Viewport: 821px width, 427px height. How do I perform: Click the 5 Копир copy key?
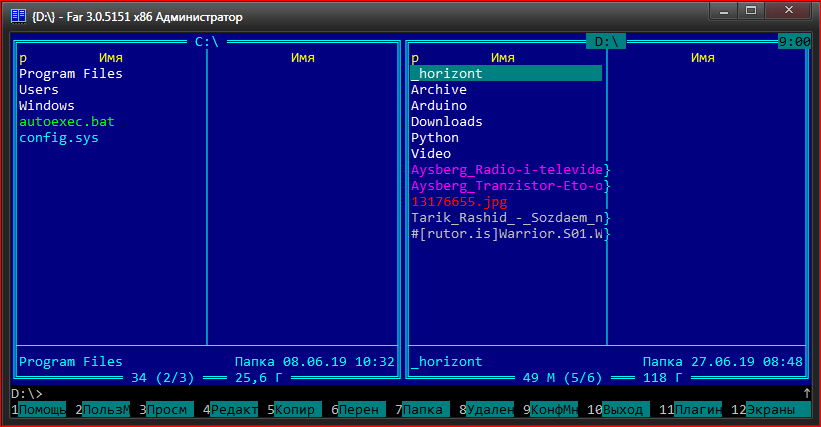[296, 410]
